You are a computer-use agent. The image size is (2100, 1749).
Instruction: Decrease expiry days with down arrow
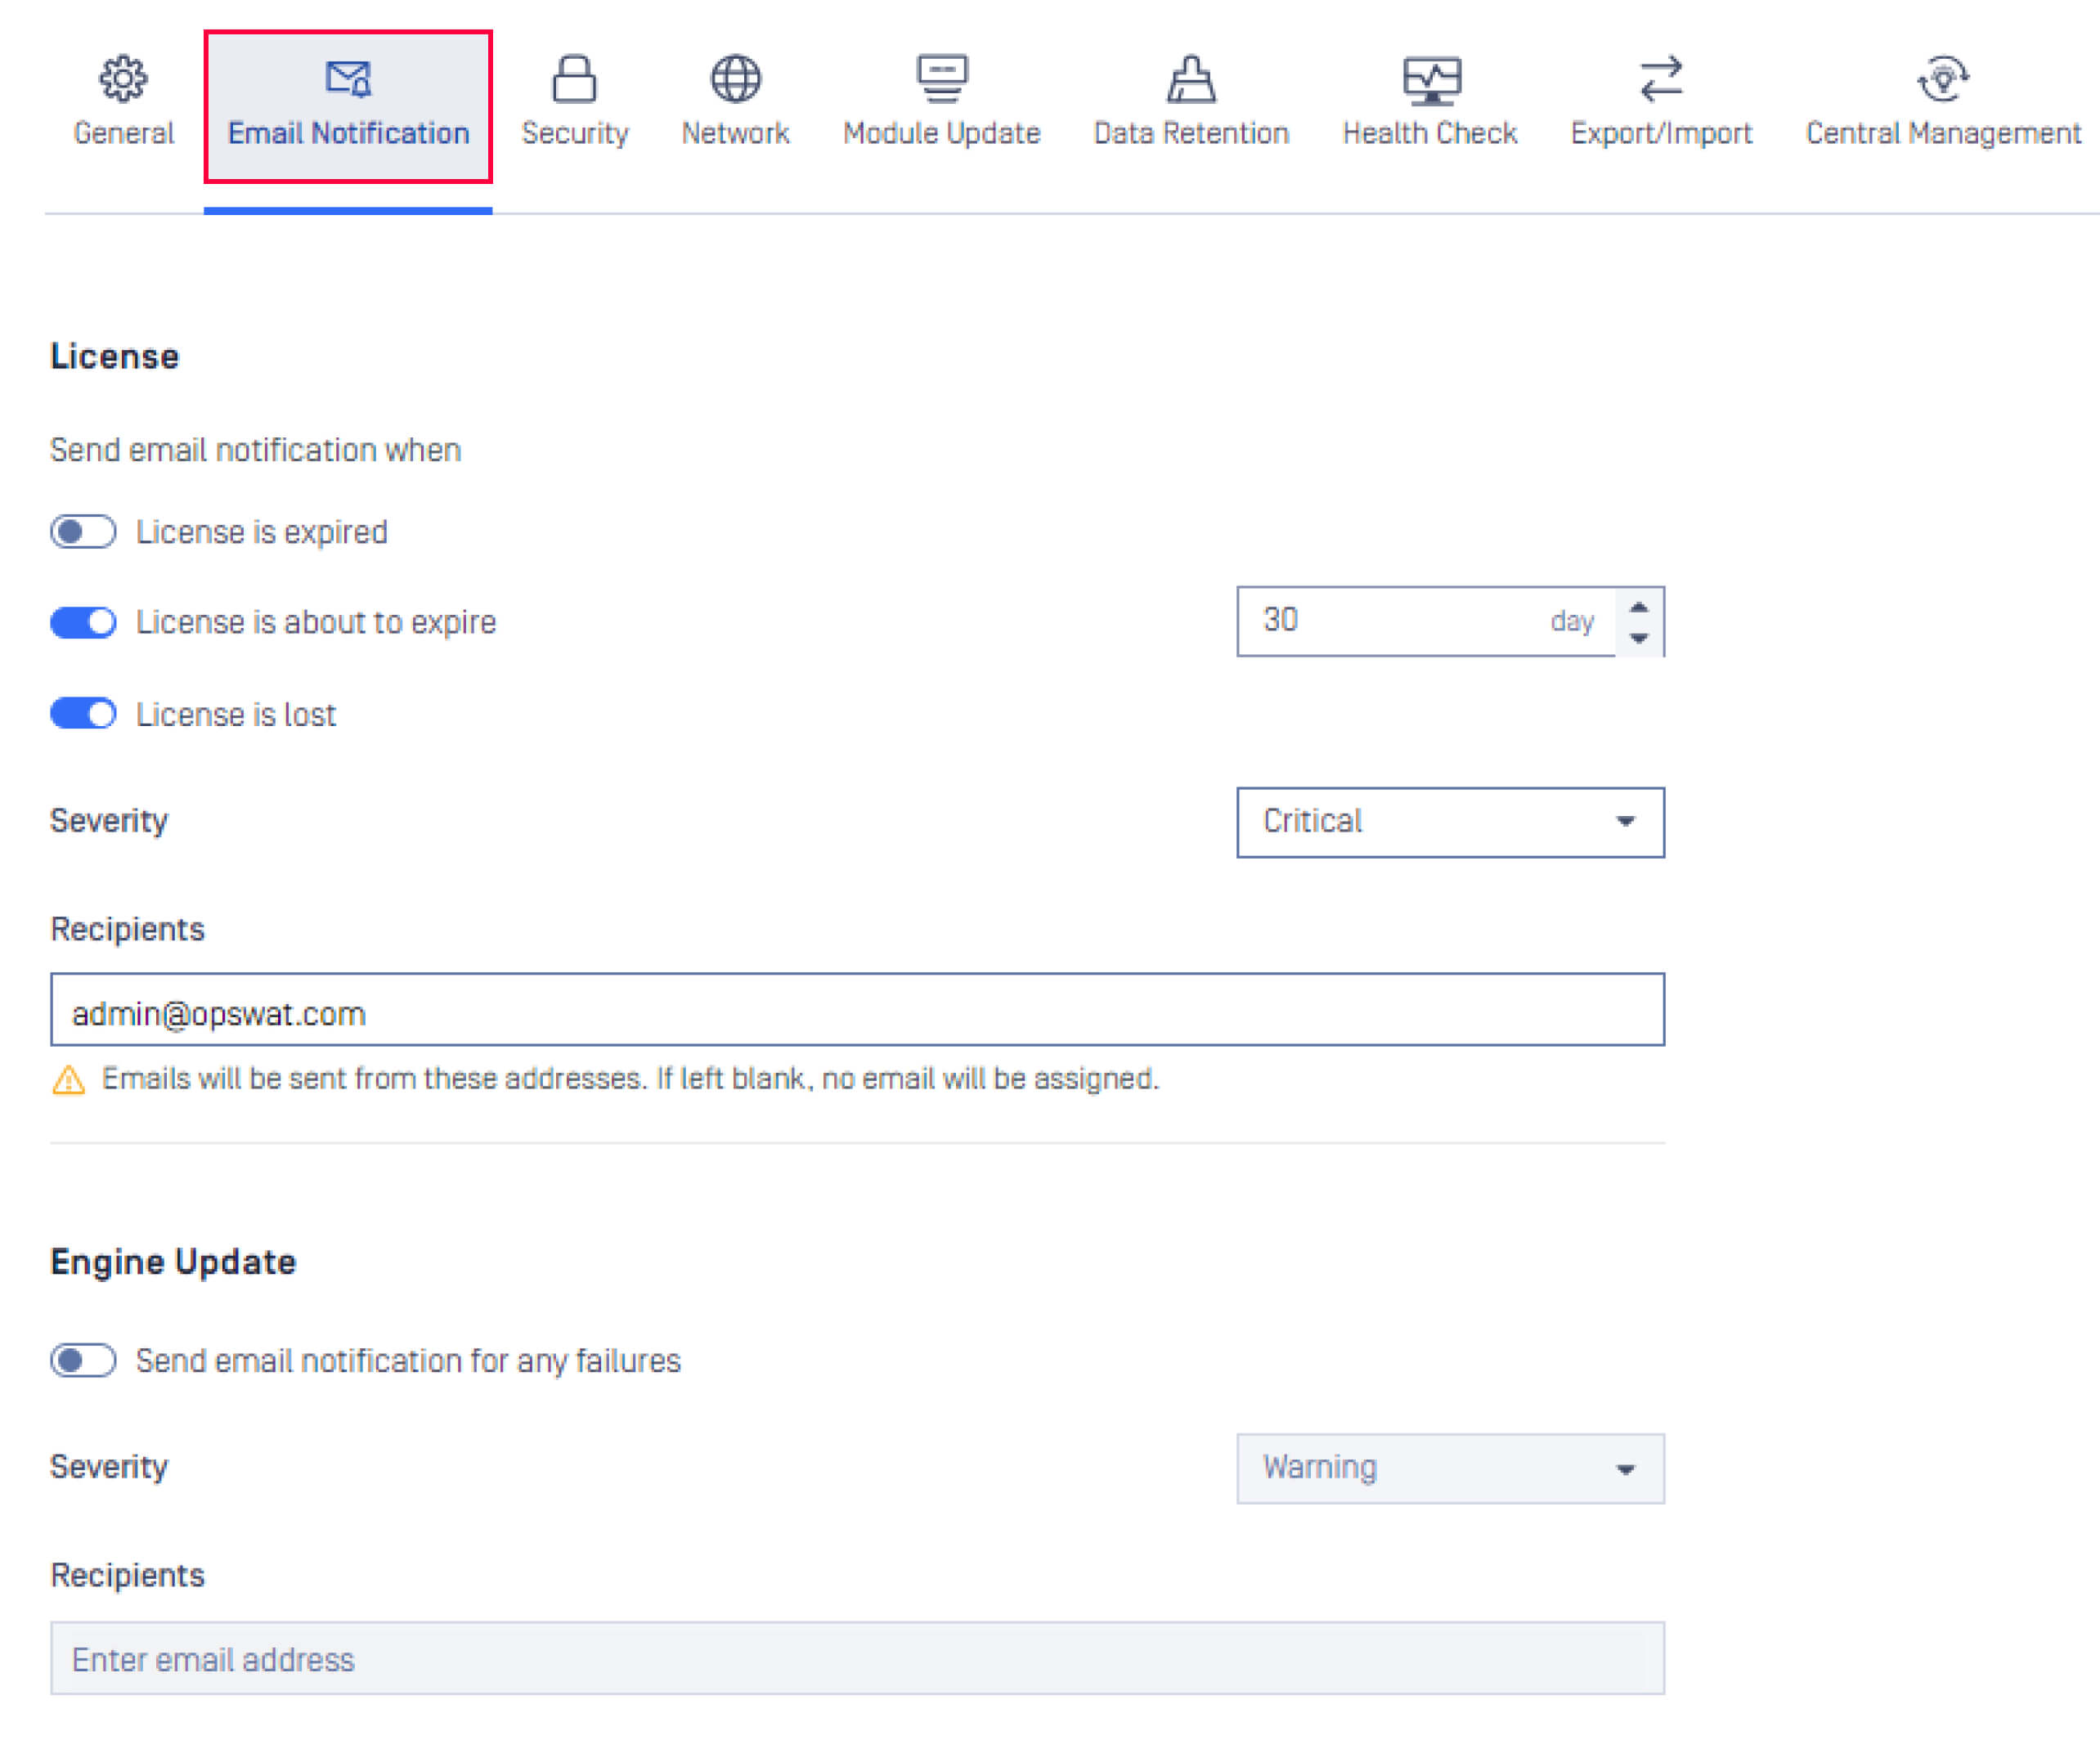pyautogui.click(x=1638, y=638)
